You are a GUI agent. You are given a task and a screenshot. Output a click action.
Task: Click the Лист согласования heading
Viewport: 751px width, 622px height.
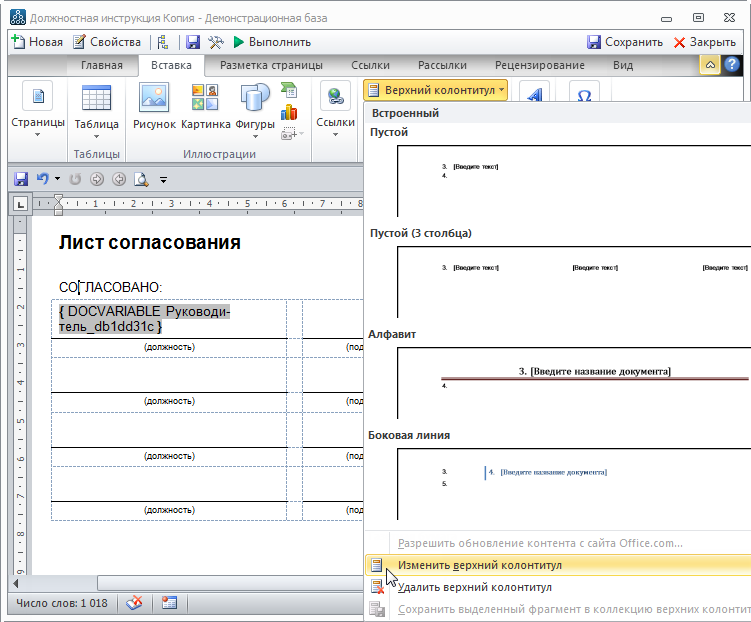149,242
